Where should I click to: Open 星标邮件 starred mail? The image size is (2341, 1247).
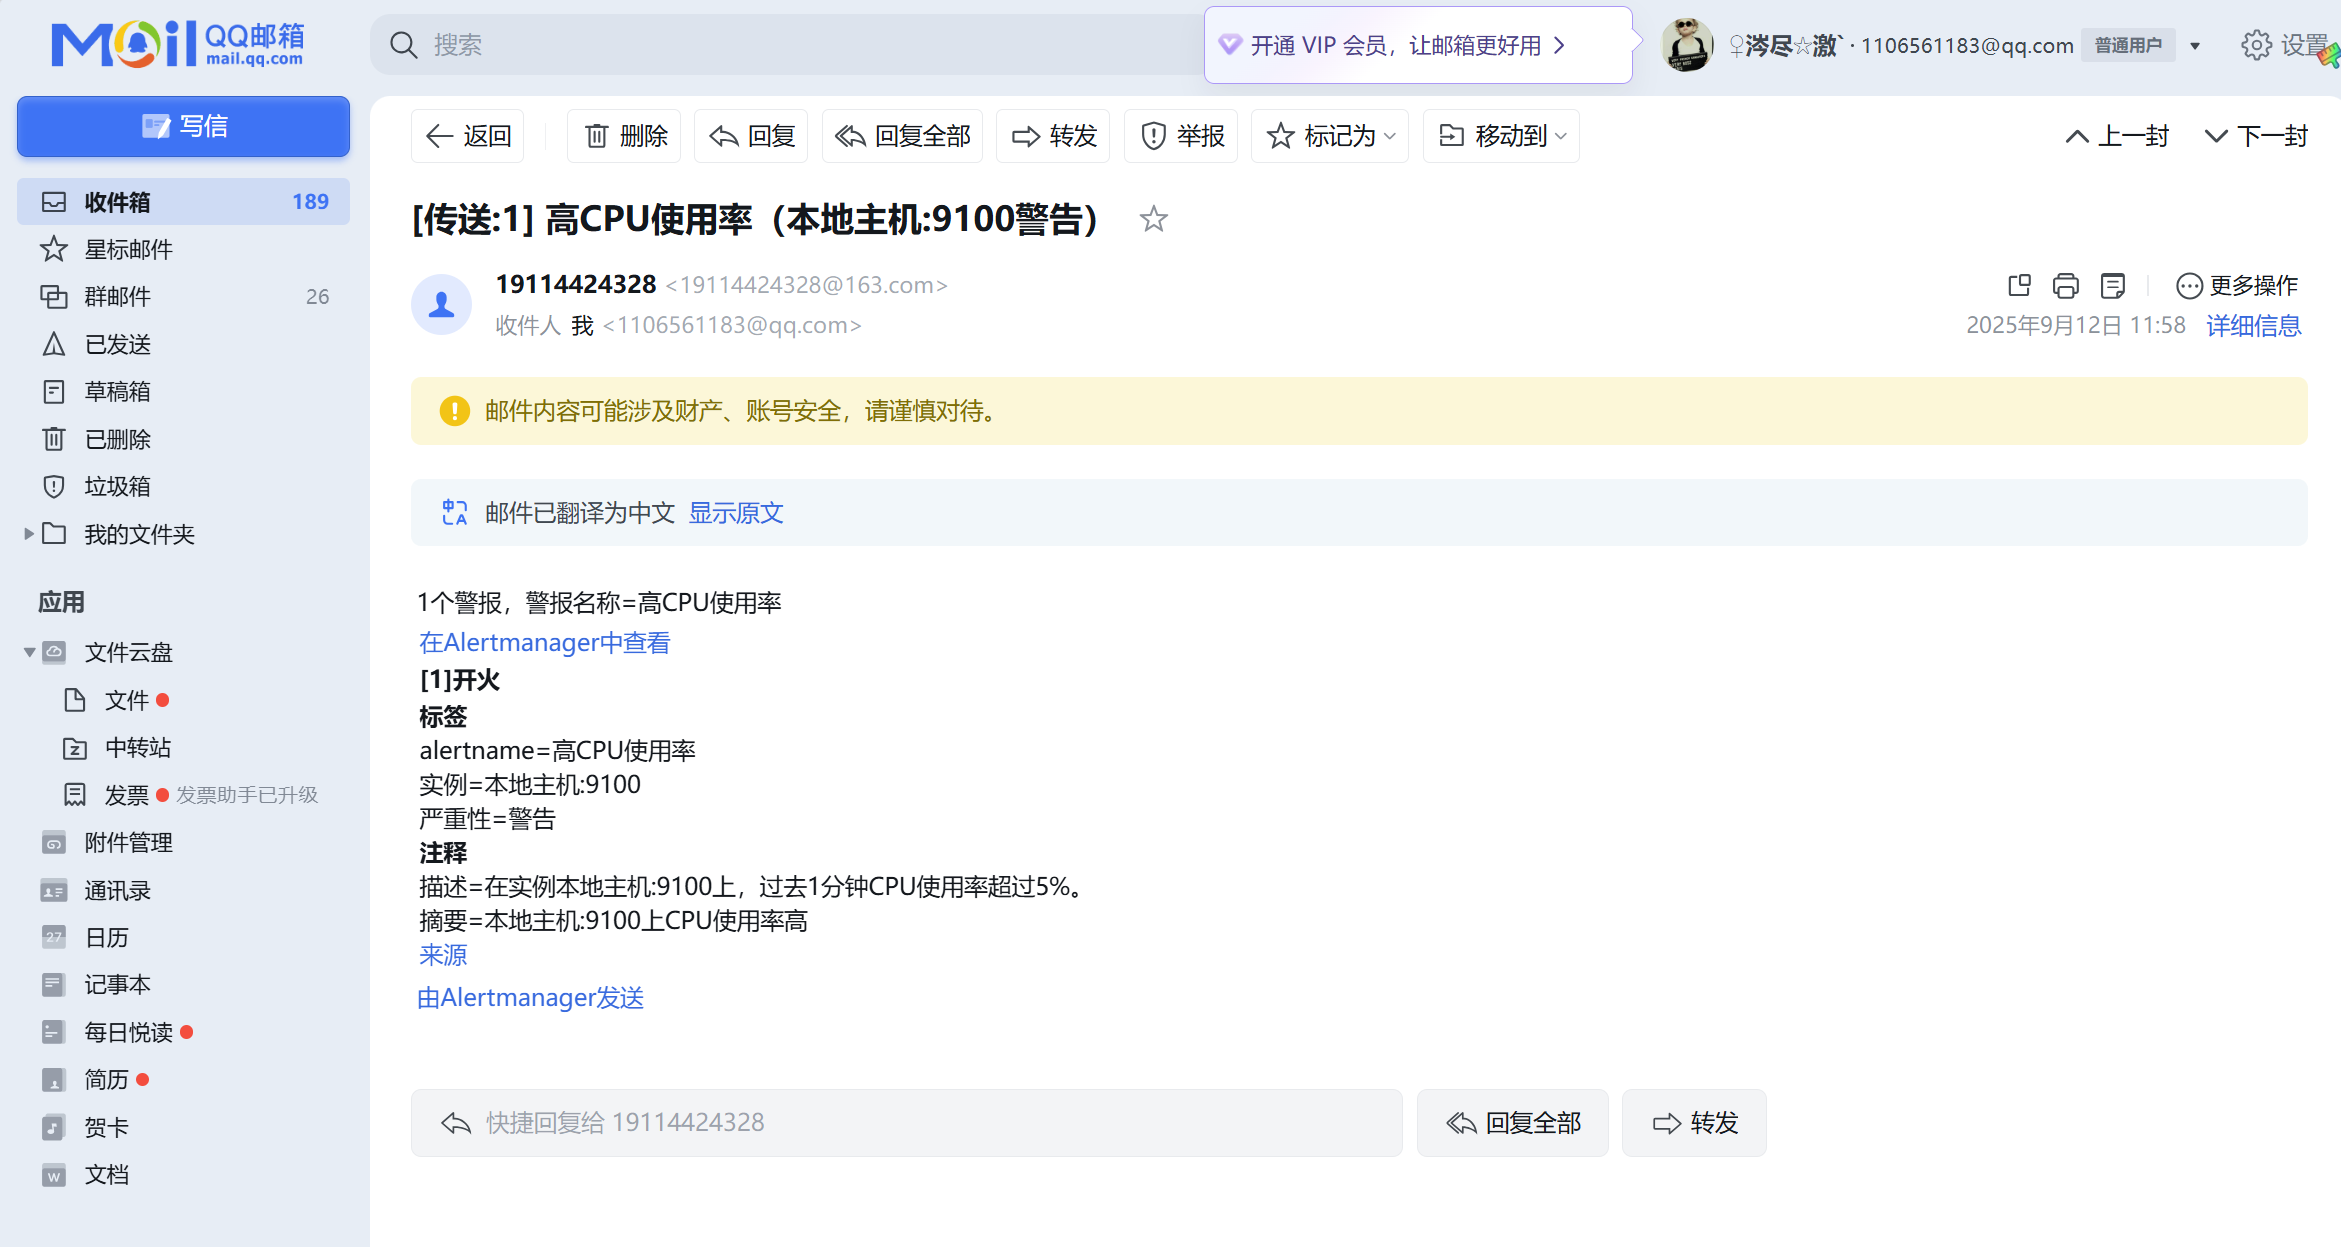(183, 249)
